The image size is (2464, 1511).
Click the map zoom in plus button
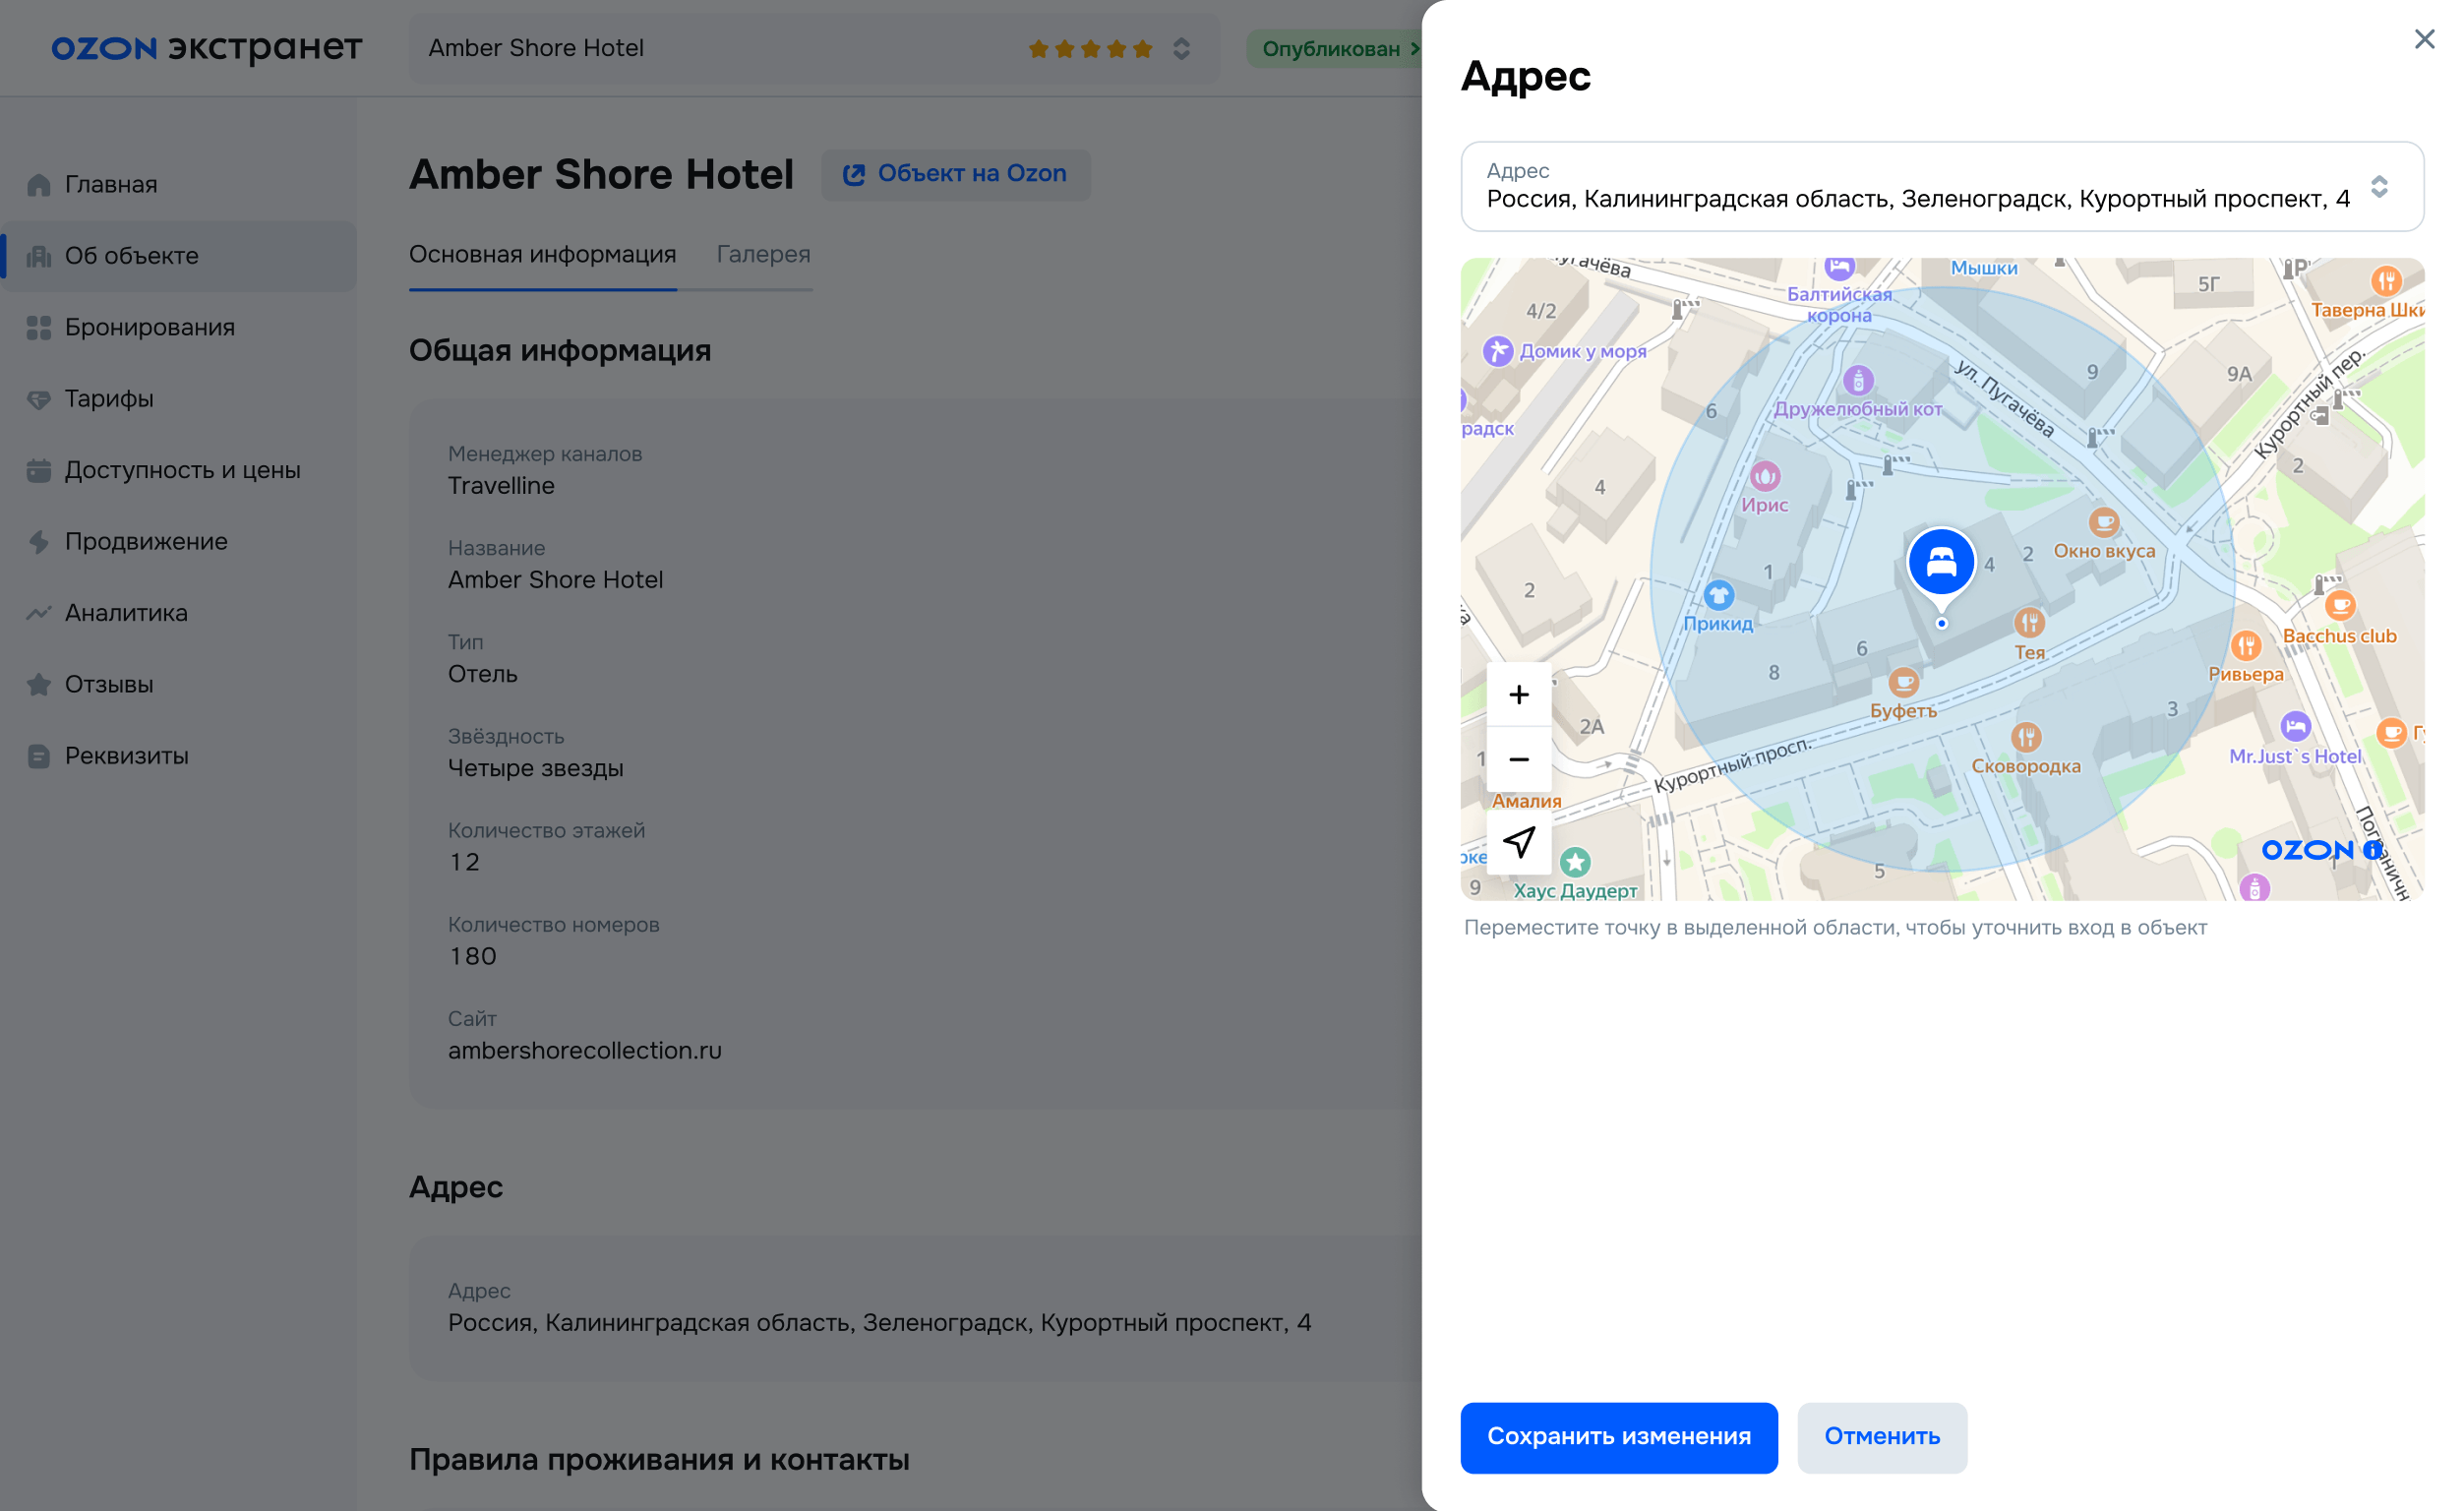pos(1518,694)
